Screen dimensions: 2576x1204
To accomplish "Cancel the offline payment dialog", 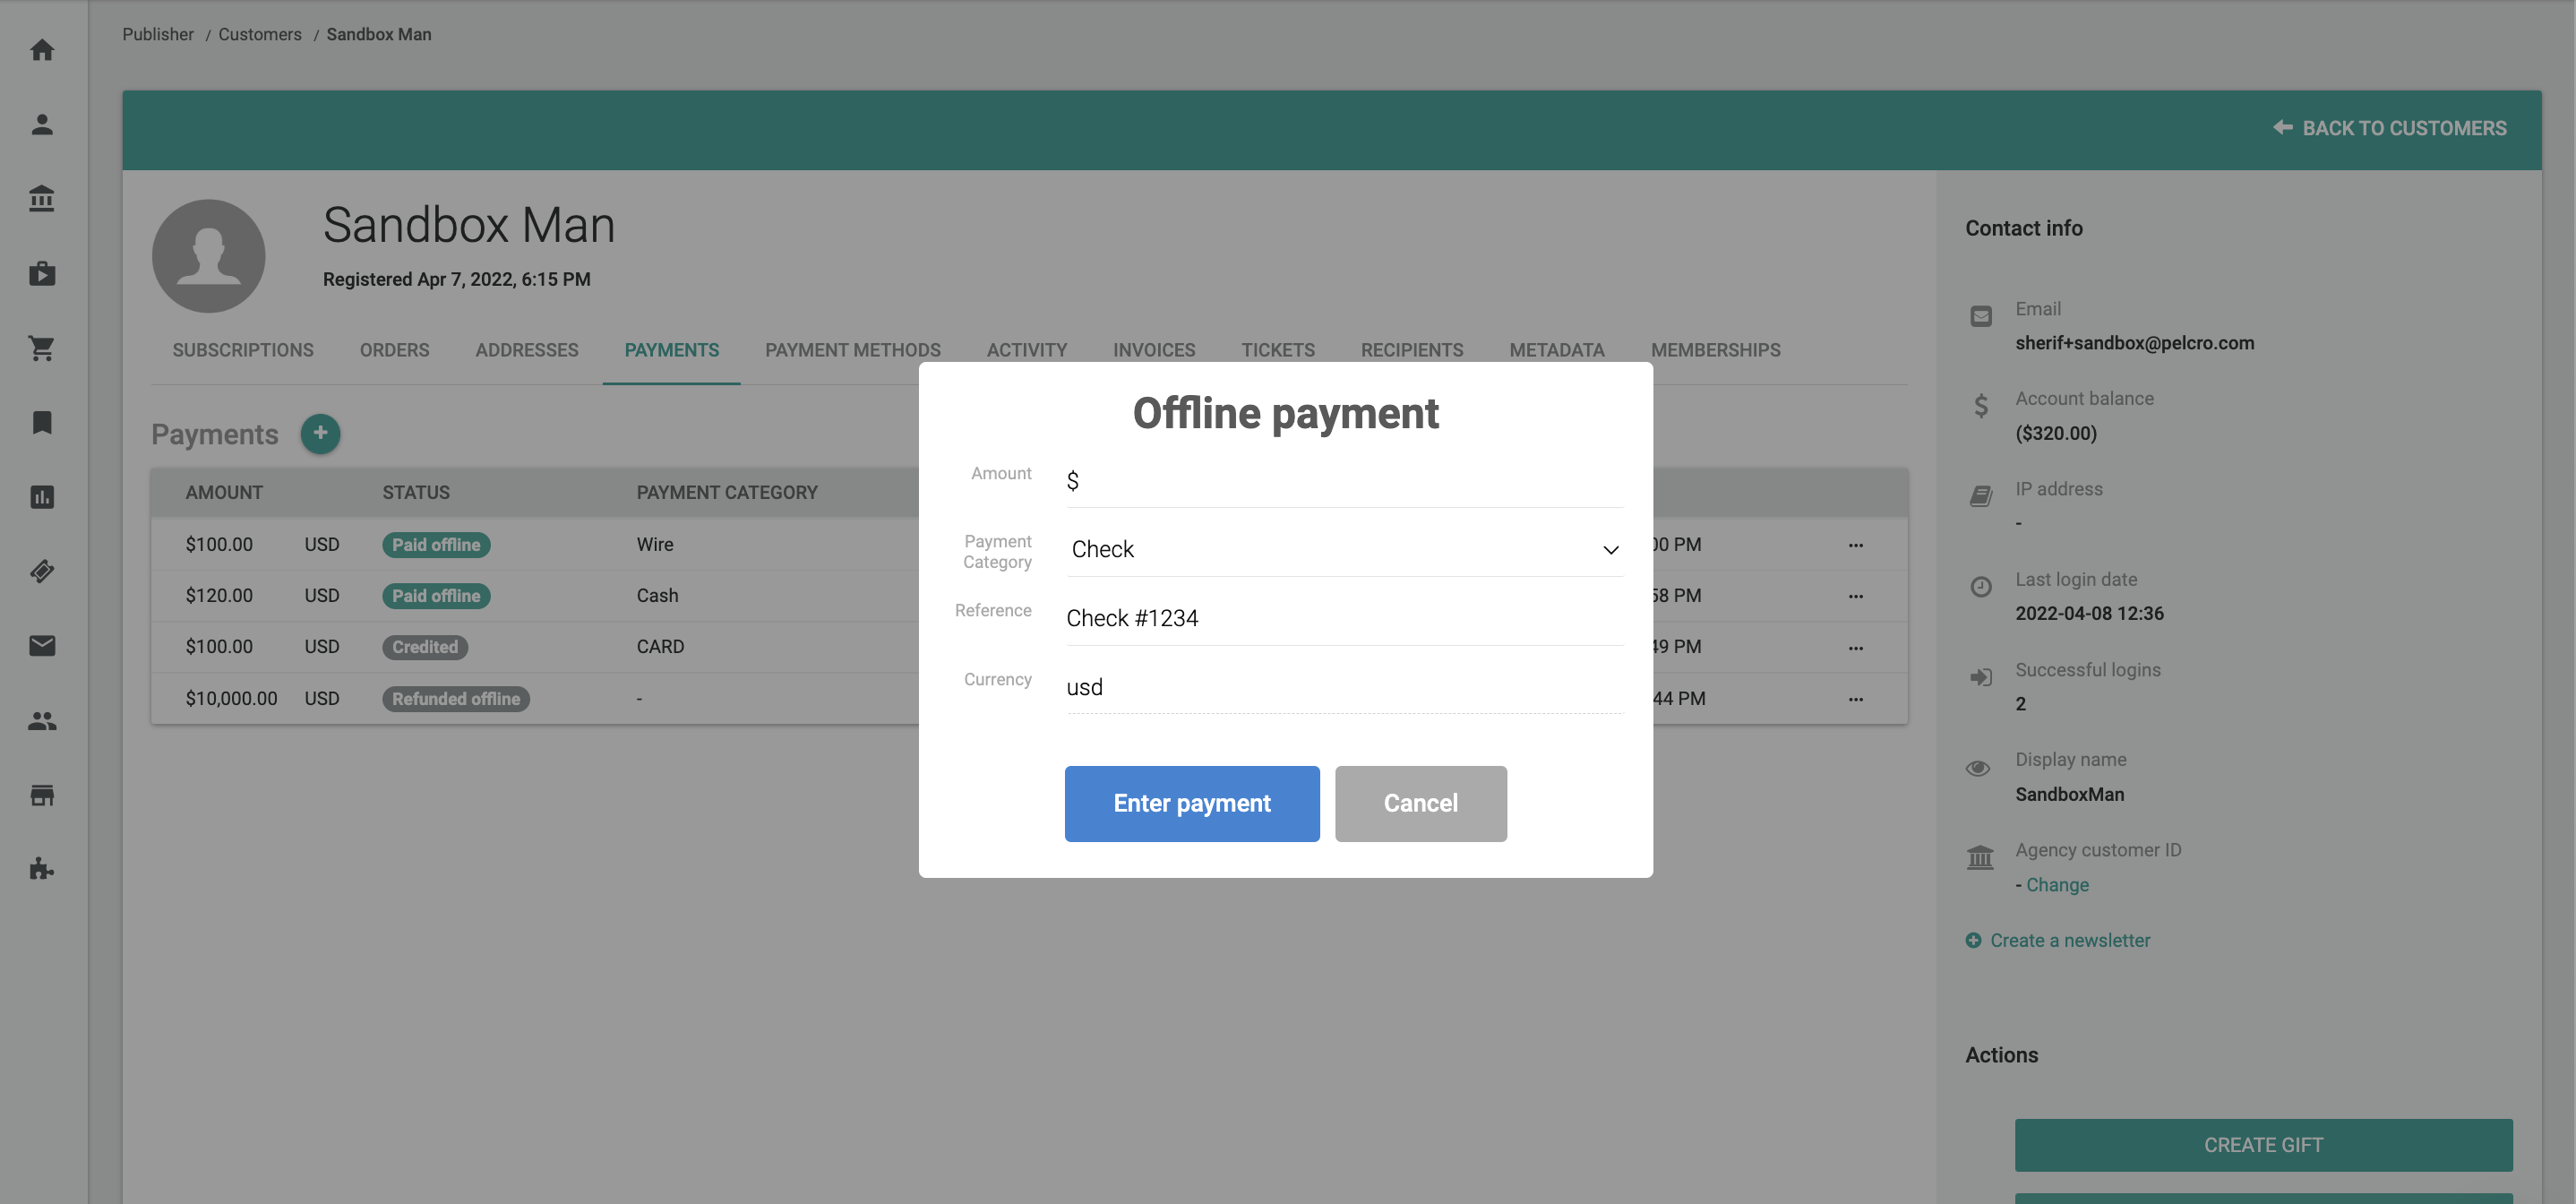I will pyautogui.click(x=1419, y=803).
